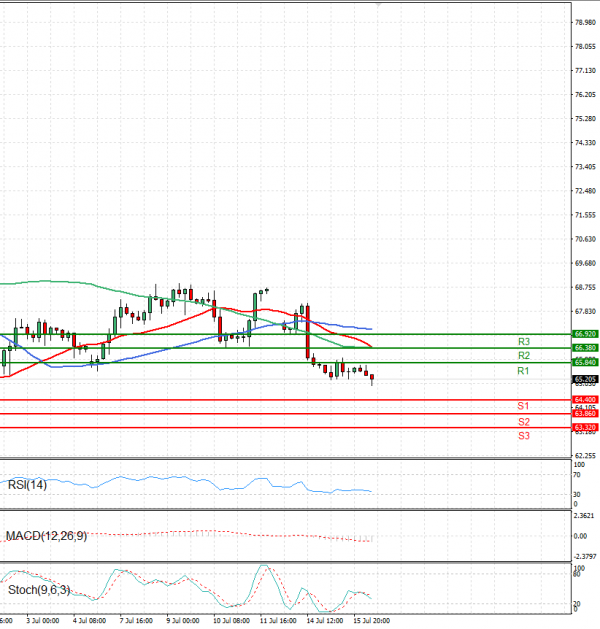Click the 73.405 price axis value
Image resolution: width=600 pixels, height=629 pixels.
click(586, 167)
